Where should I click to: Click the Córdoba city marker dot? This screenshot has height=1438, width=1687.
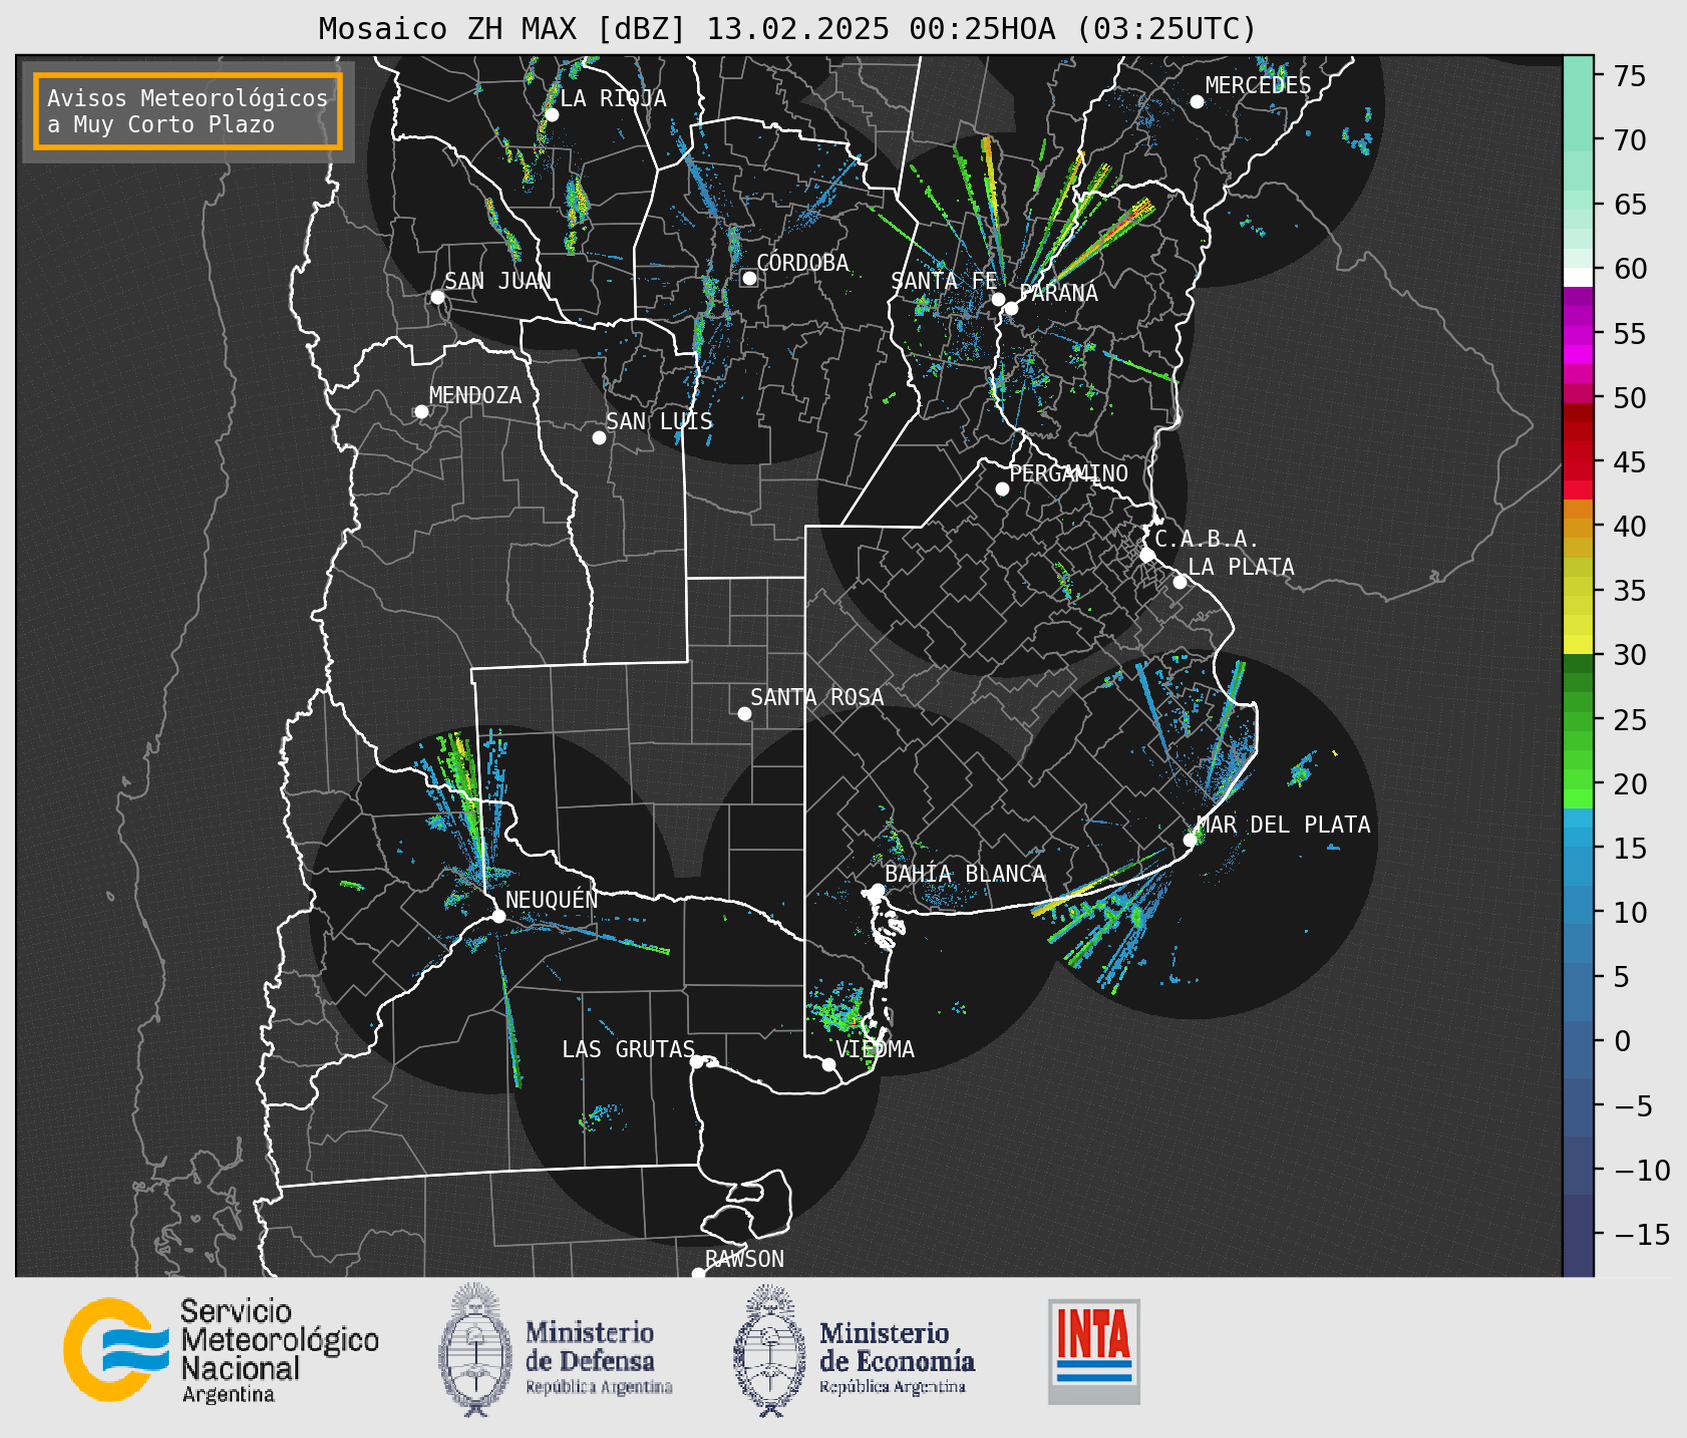point(749,278)
